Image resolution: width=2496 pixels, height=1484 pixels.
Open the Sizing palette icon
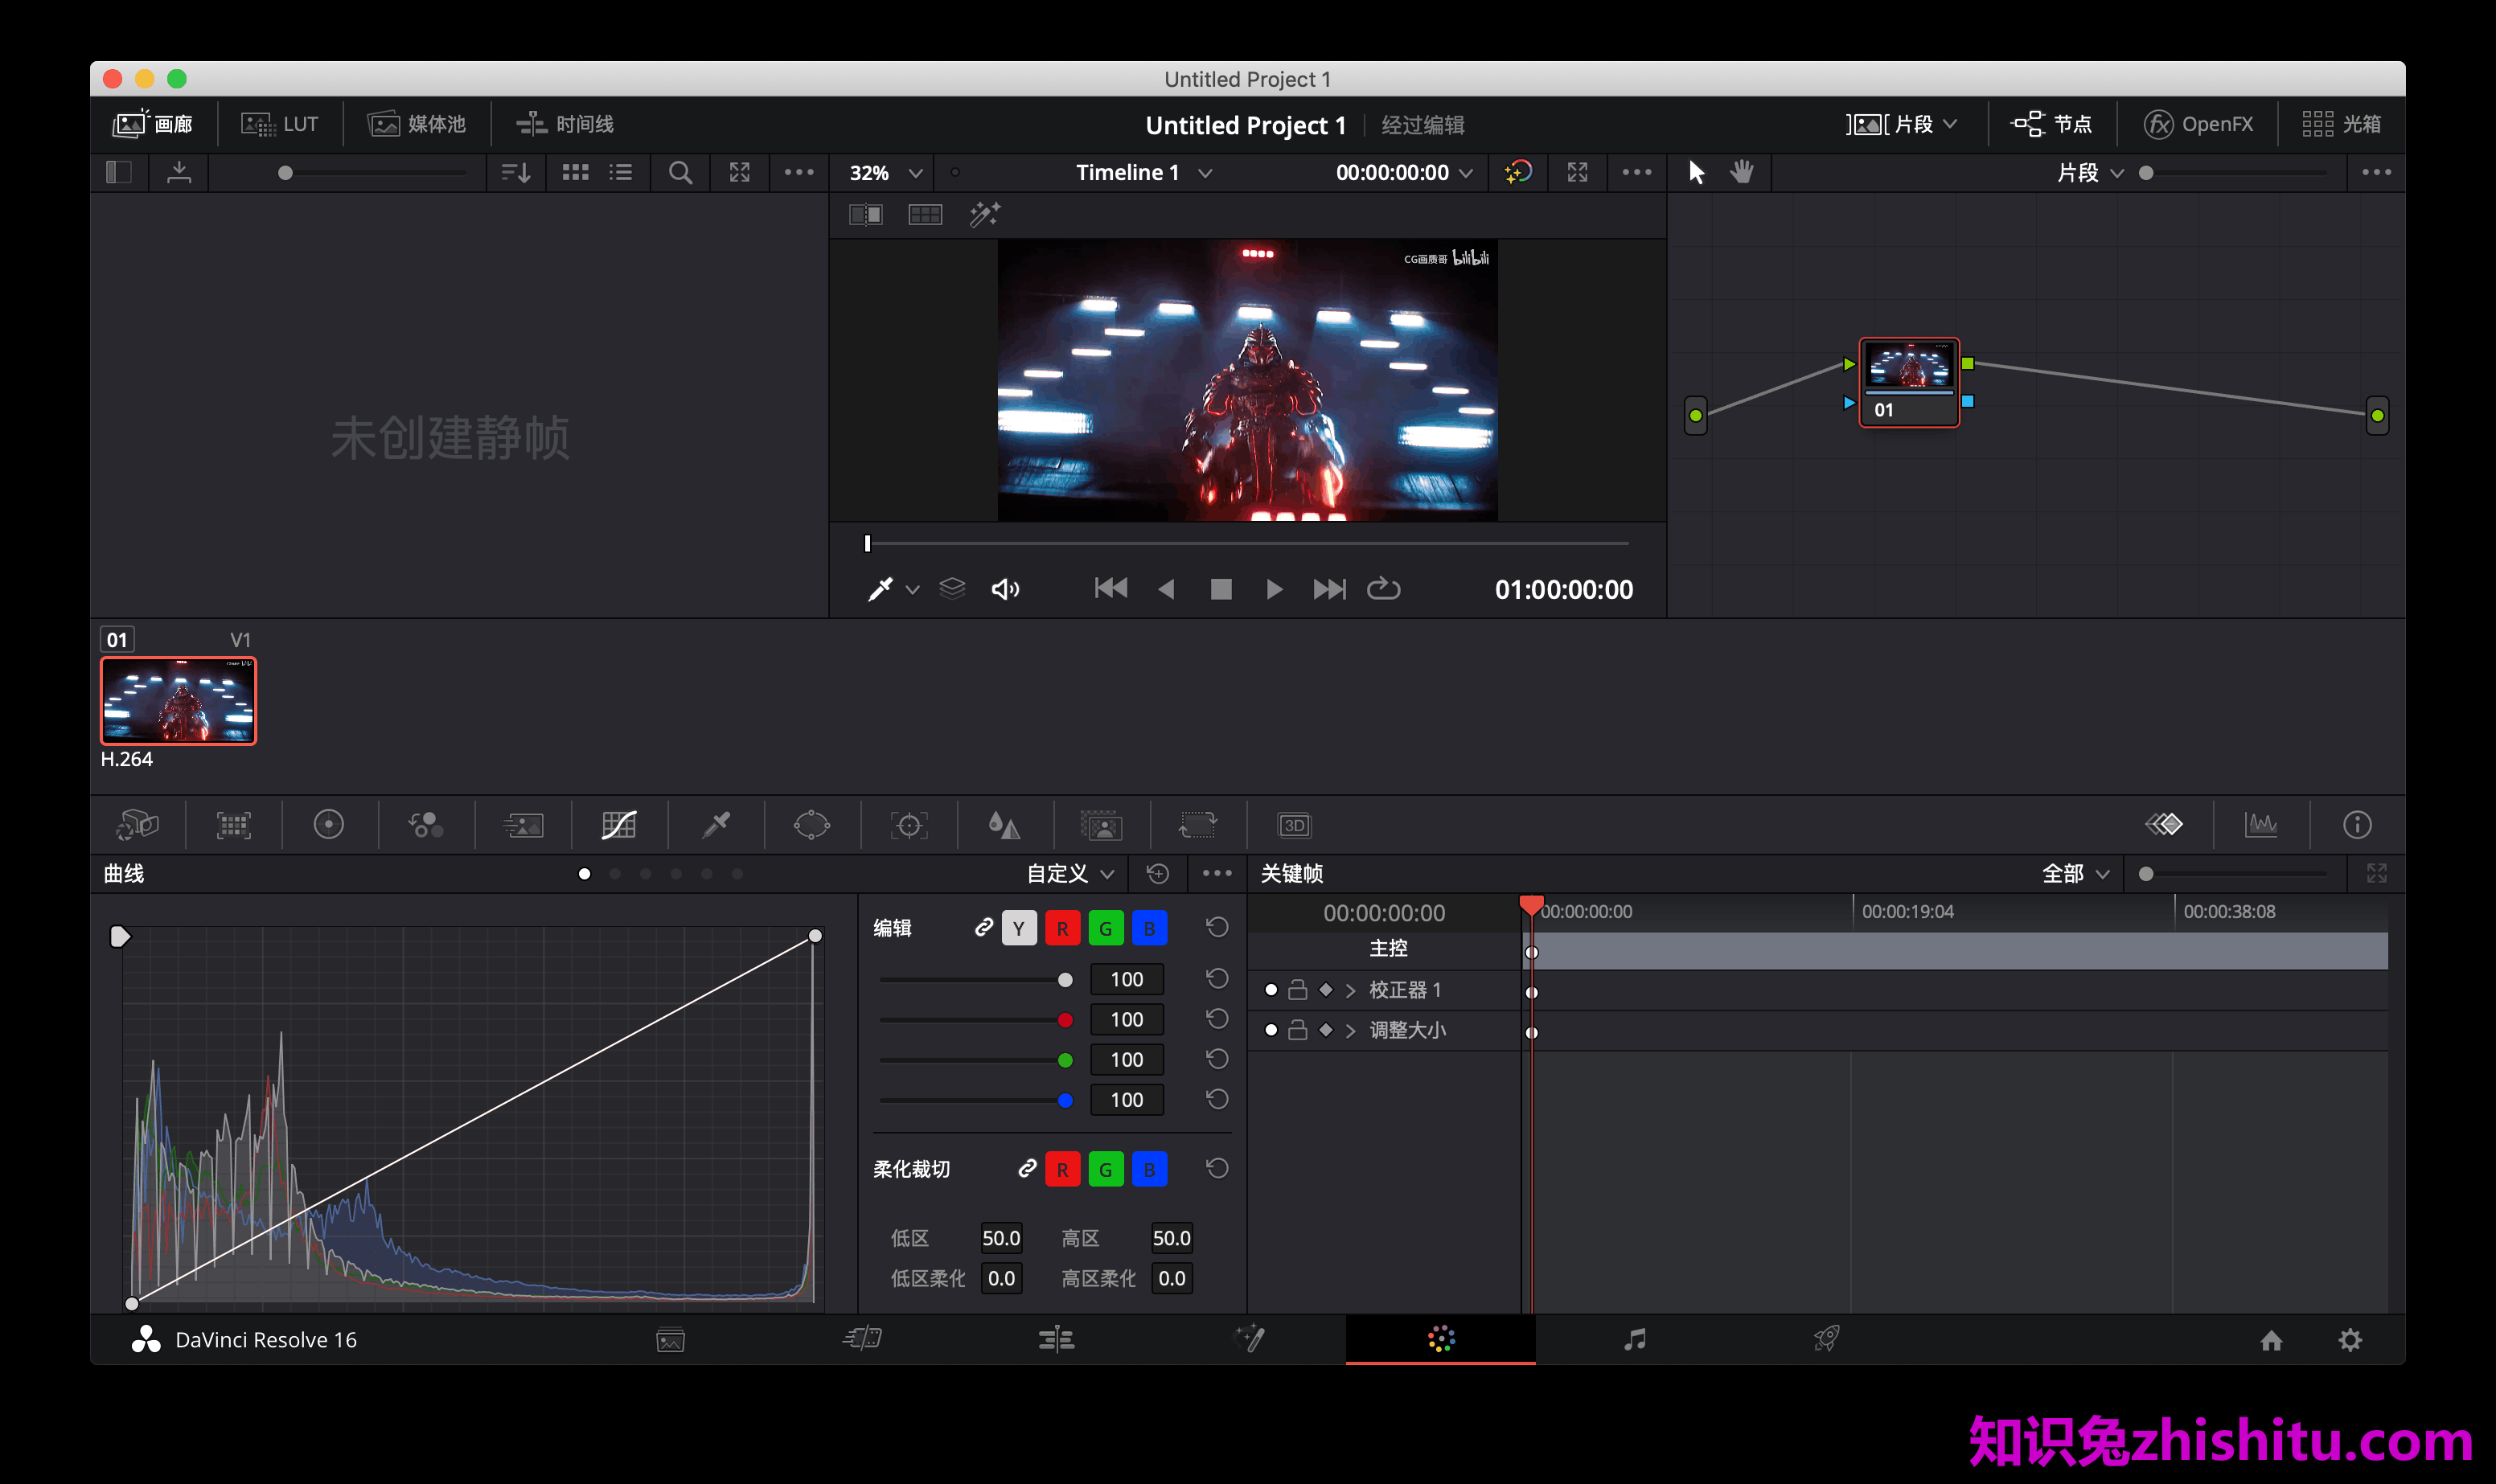[x=1197, y=824]
